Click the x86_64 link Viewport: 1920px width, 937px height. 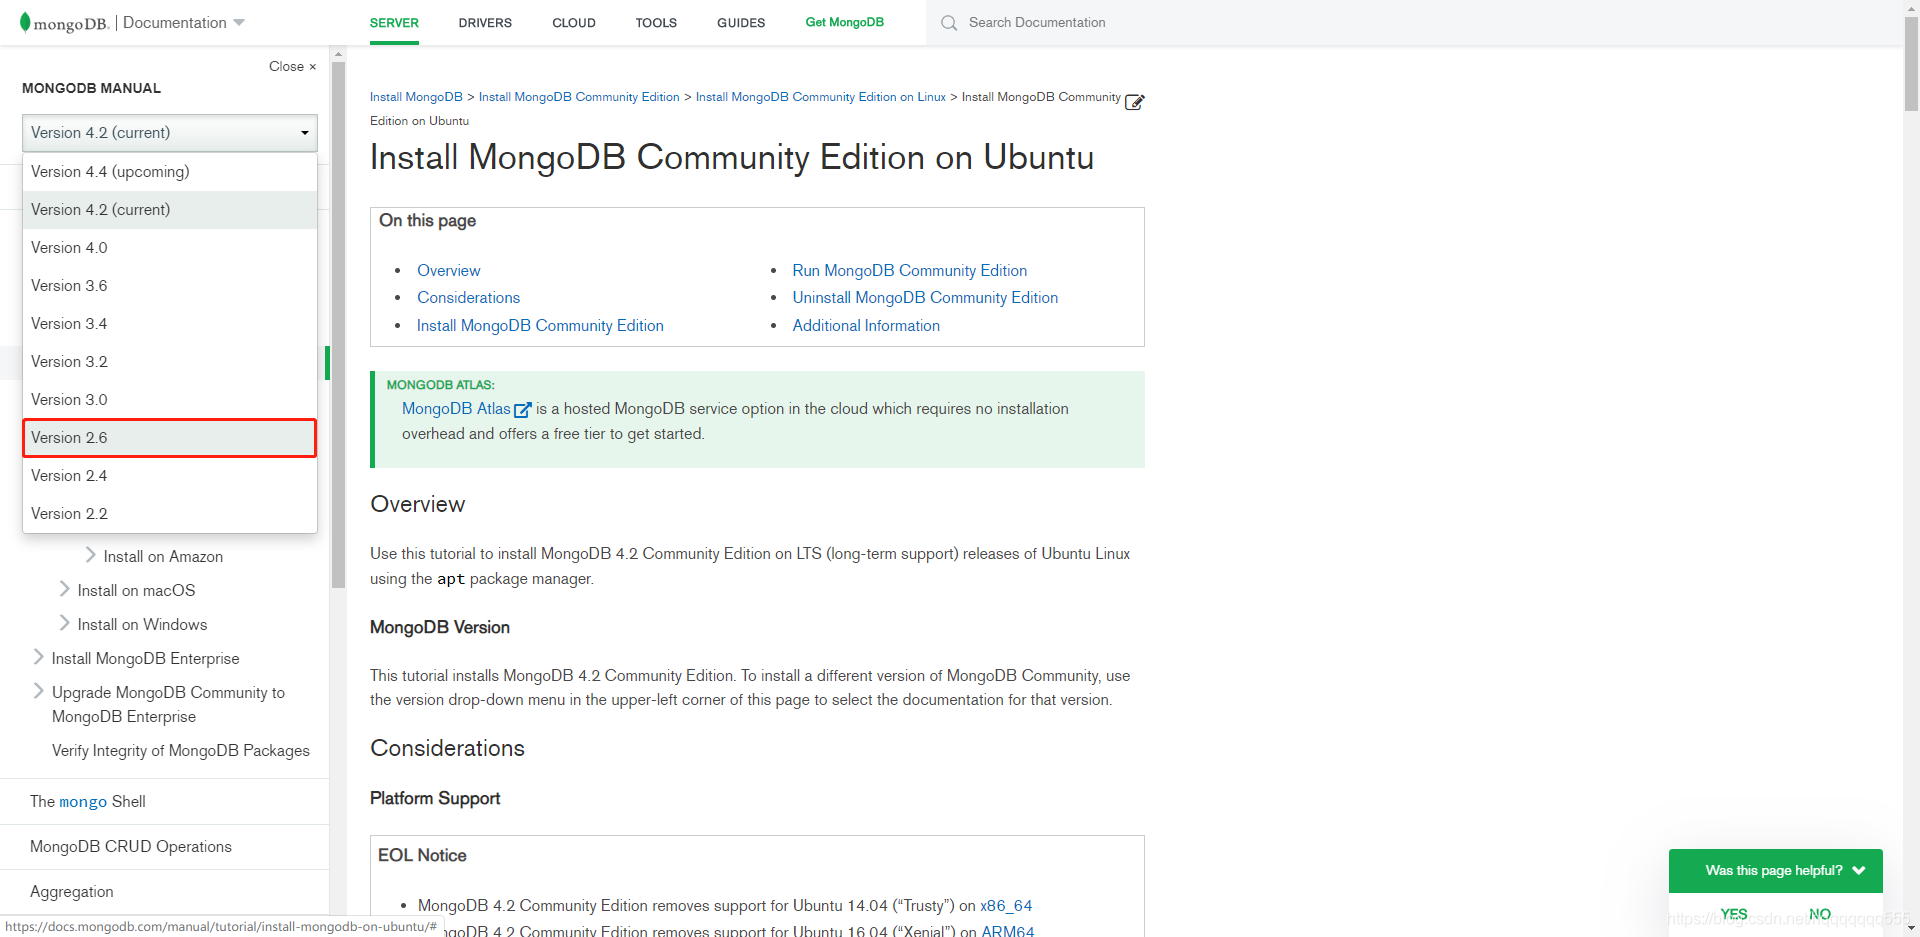tap(1006, 906)
